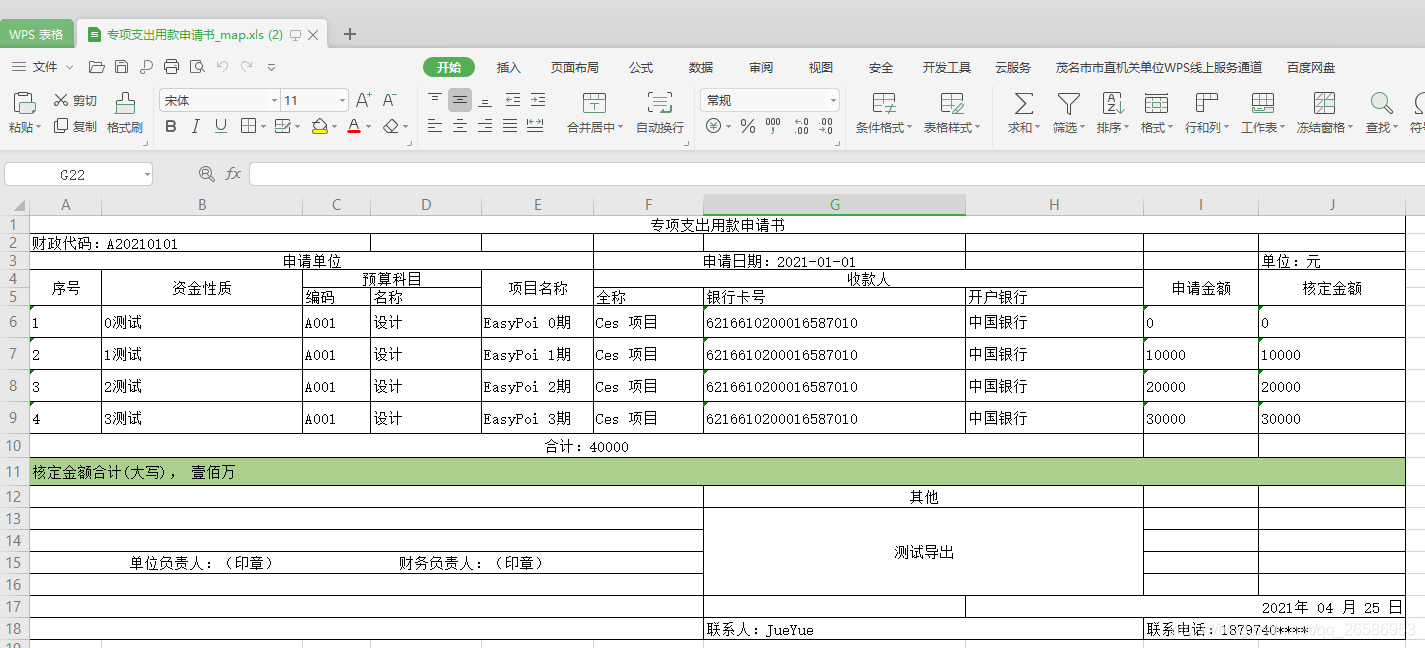Image resolution: width=1425 pixels, height=648 pixels.
Task: Increase indent in the alignment group
Action: [538, 100]
